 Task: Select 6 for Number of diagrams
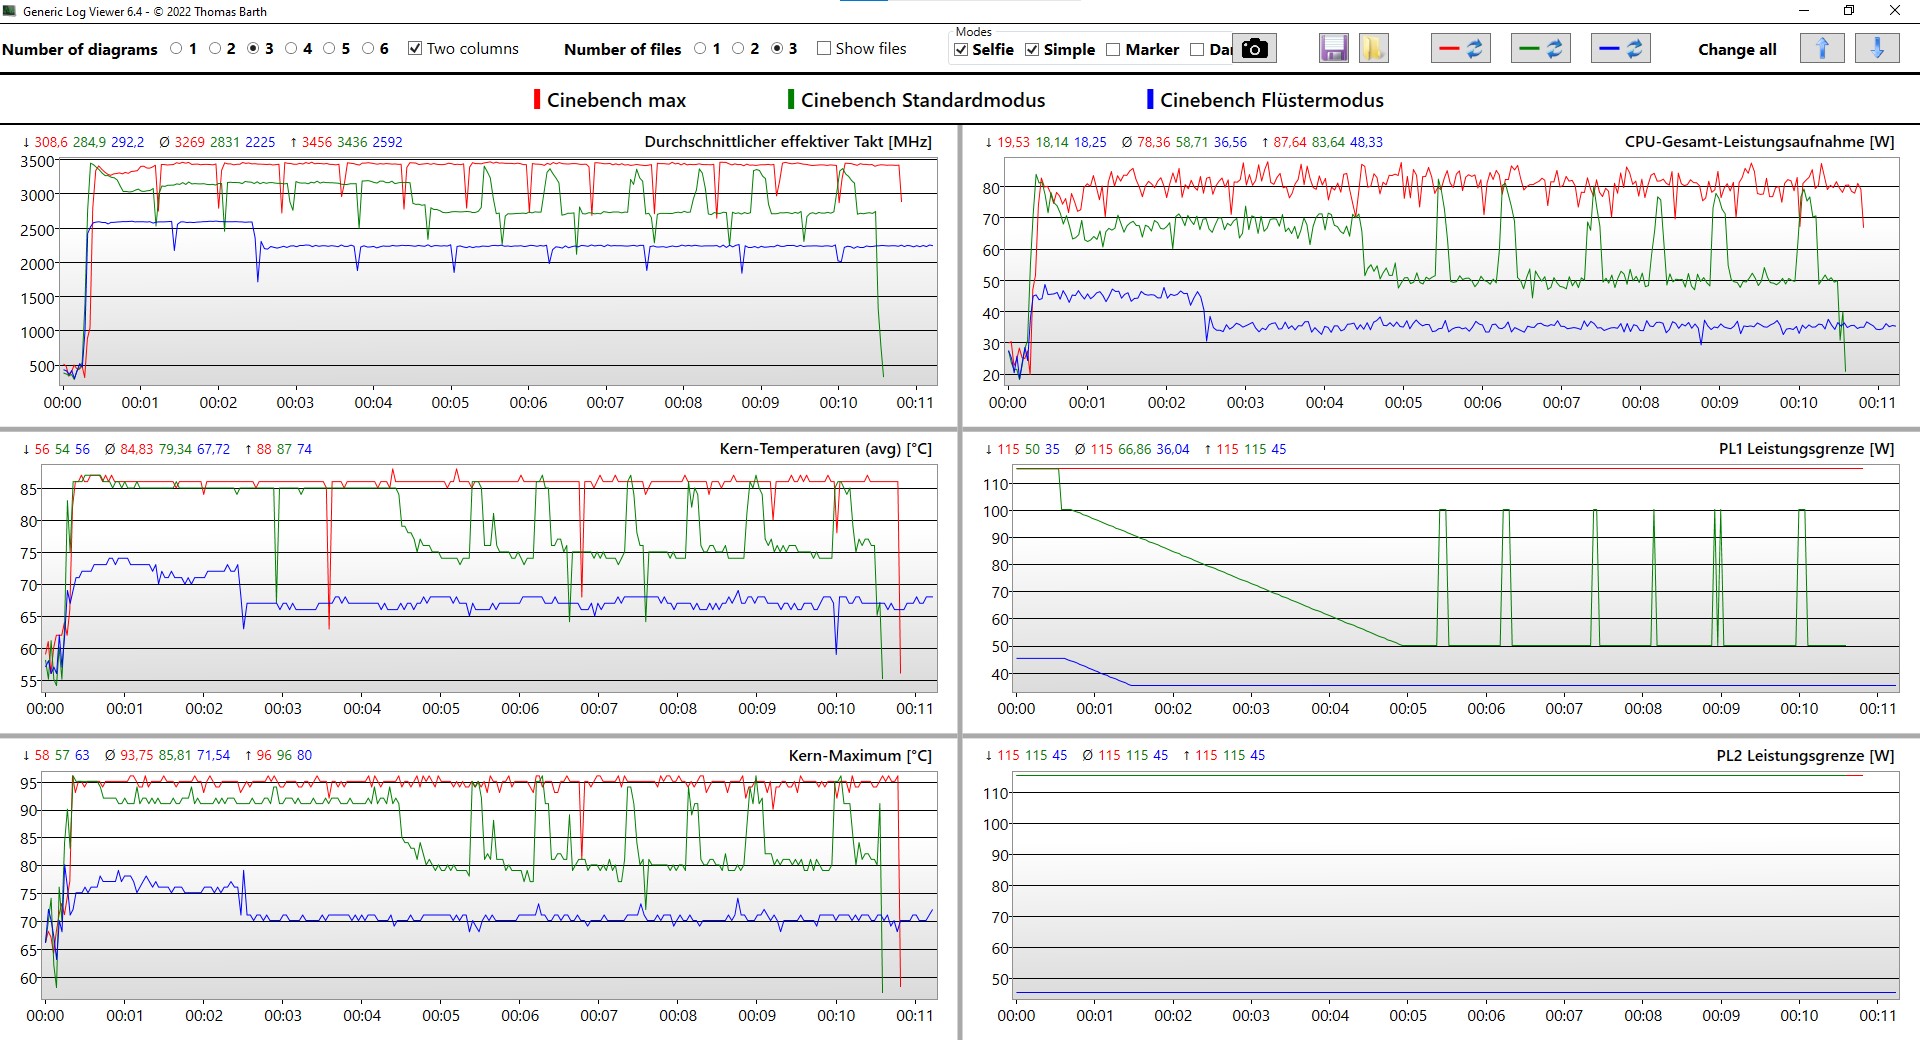[x=368, y=48]
